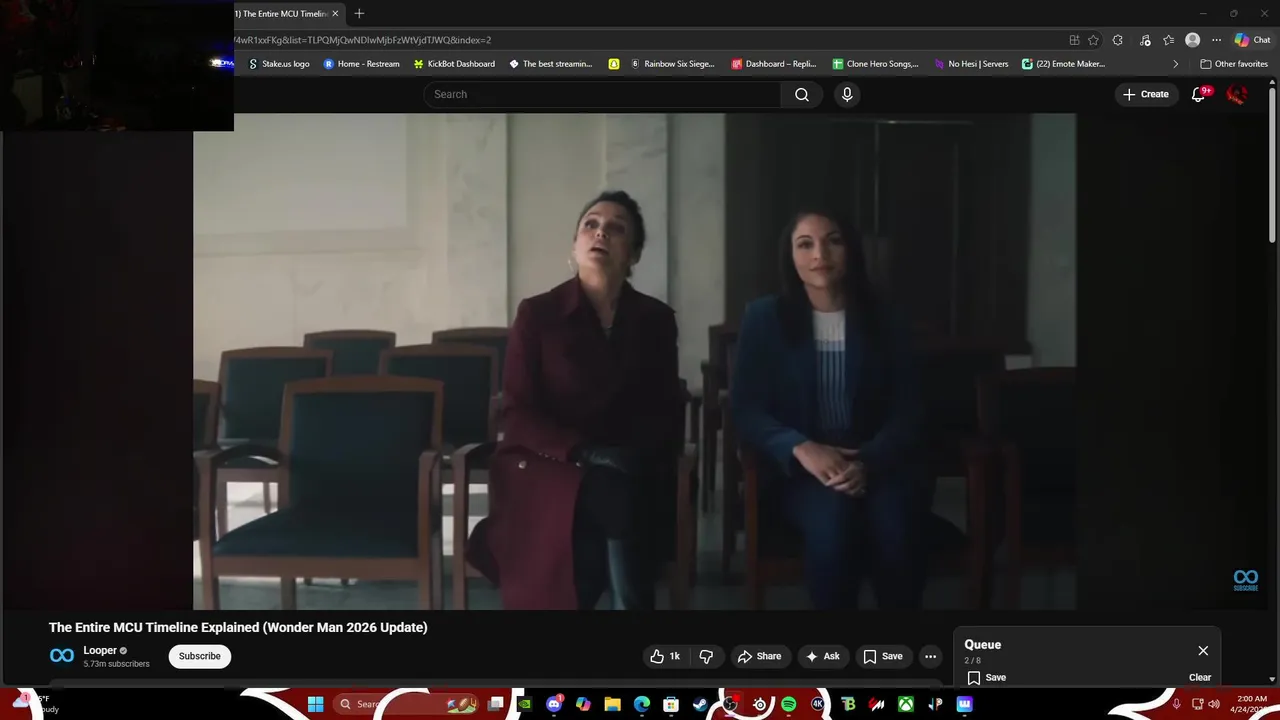Open Microsoft Store from the taskbar
The height and width of the screenshot is (720, 1280).
pyautogui.click(x=671, y=704)
